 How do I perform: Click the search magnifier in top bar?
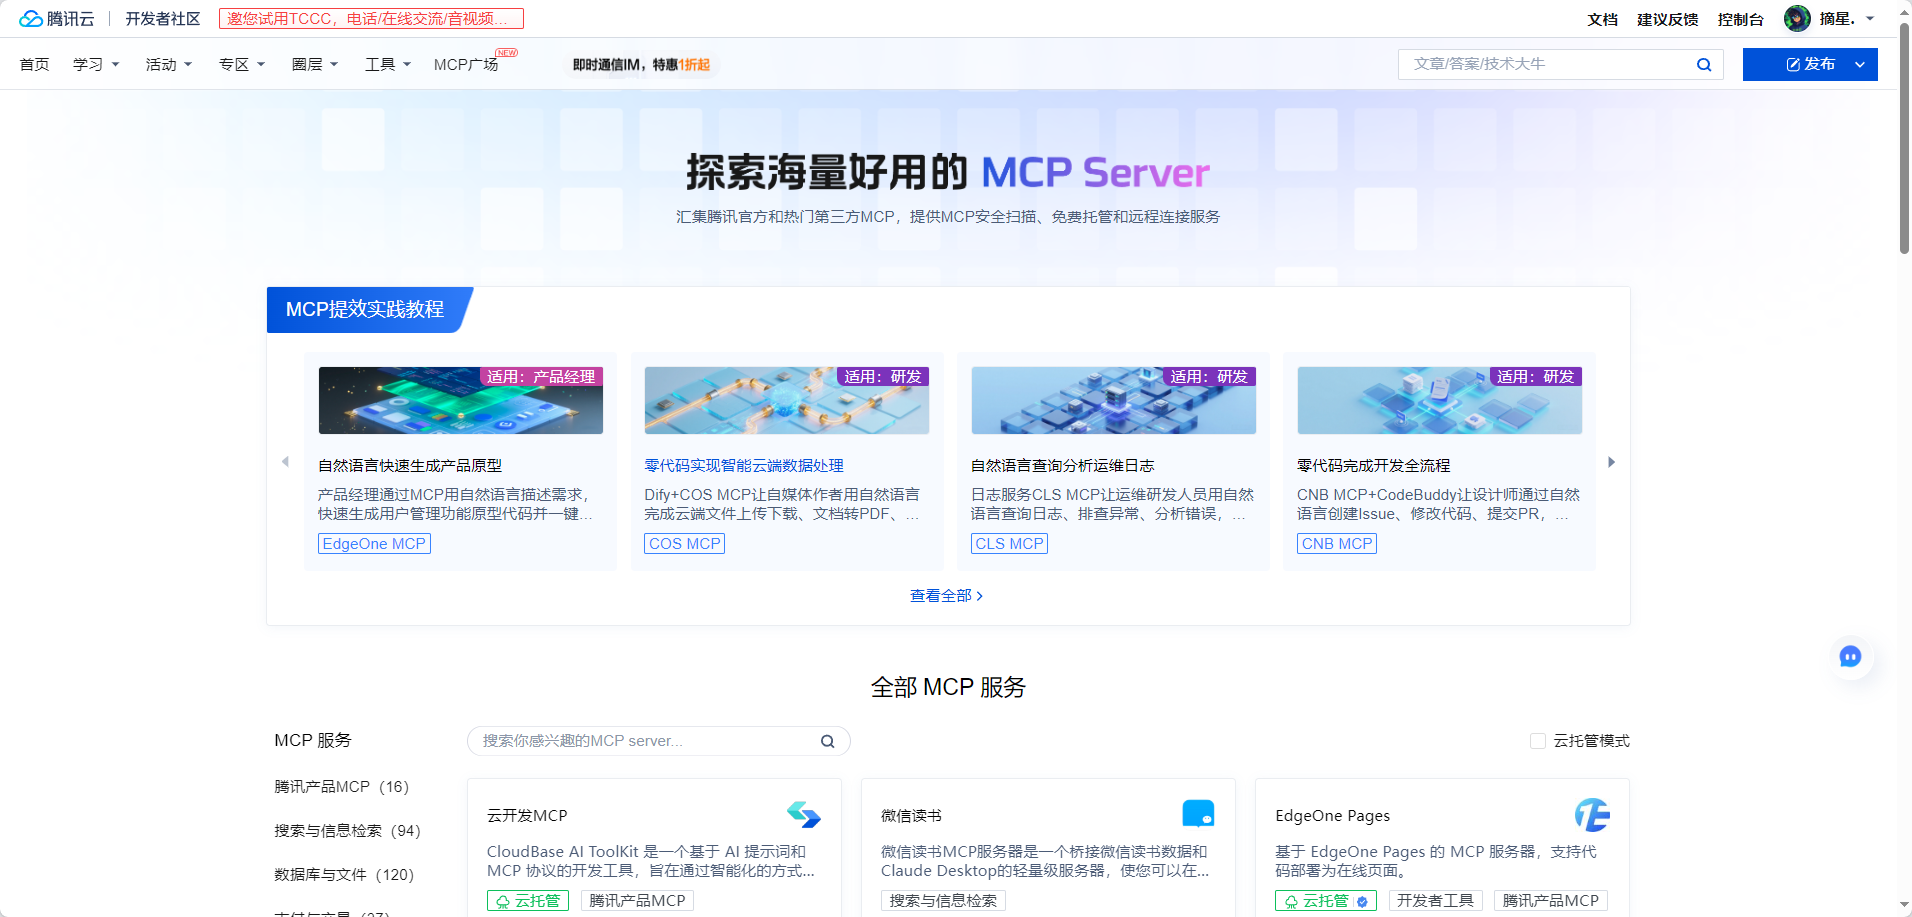pyautogui.click(x=1704, y=65)
